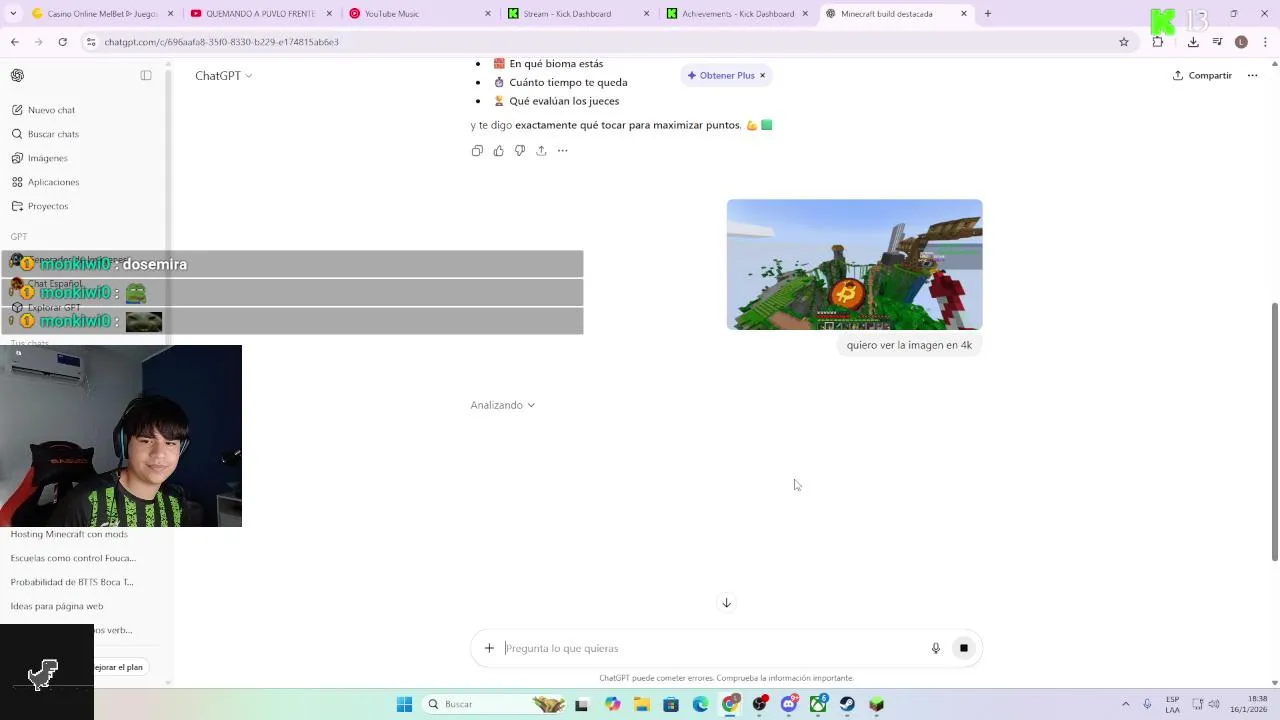Collapse the sidebar with the panel icon

[146, 75]
